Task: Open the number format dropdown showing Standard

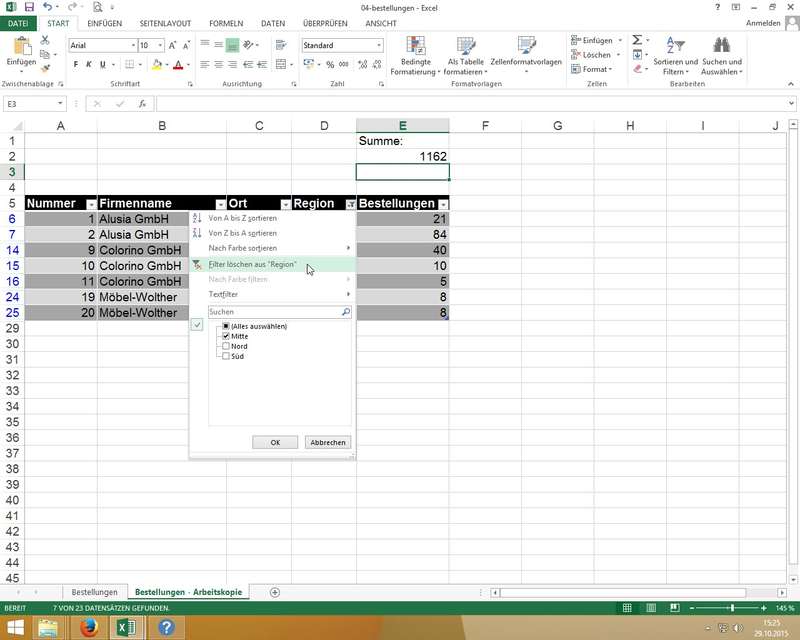Action: tap(379, 46)
